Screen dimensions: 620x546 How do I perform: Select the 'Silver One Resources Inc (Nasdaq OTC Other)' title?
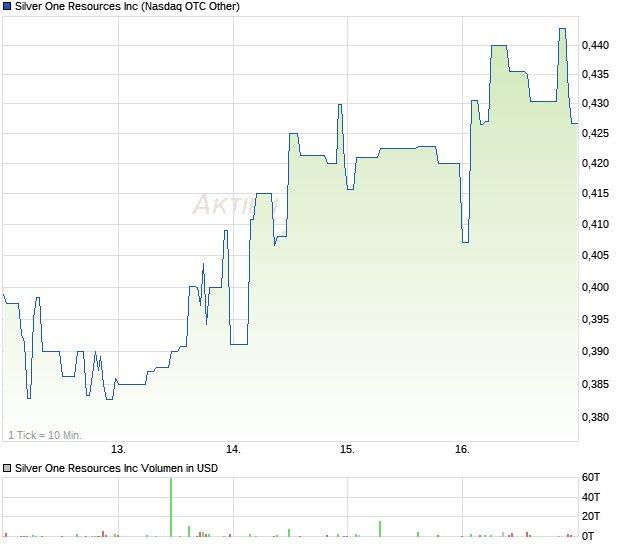pyautogui.click(x=127, y=7)
